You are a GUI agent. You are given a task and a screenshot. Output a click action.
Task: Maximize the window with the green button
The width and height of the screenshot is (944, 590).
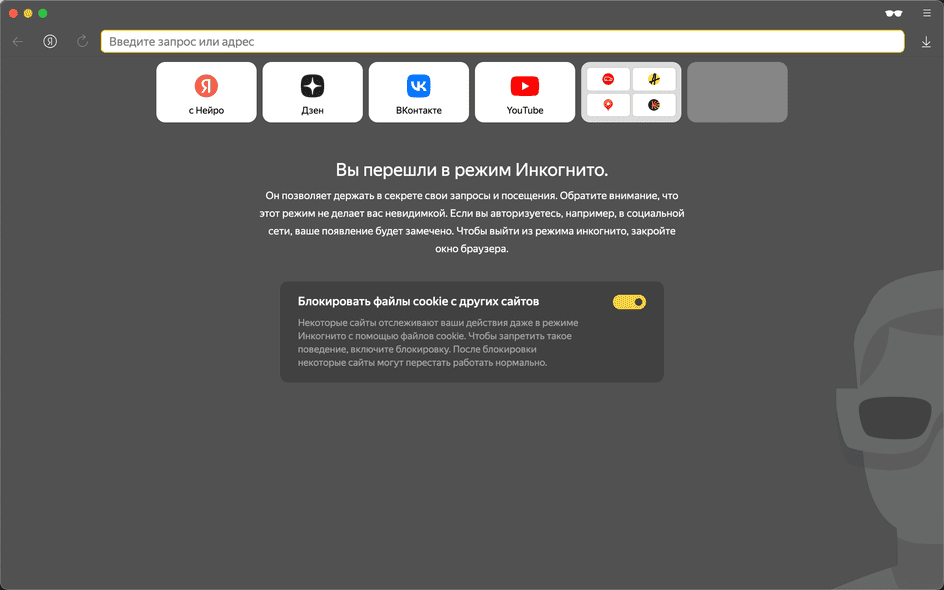tap(43, 13)
